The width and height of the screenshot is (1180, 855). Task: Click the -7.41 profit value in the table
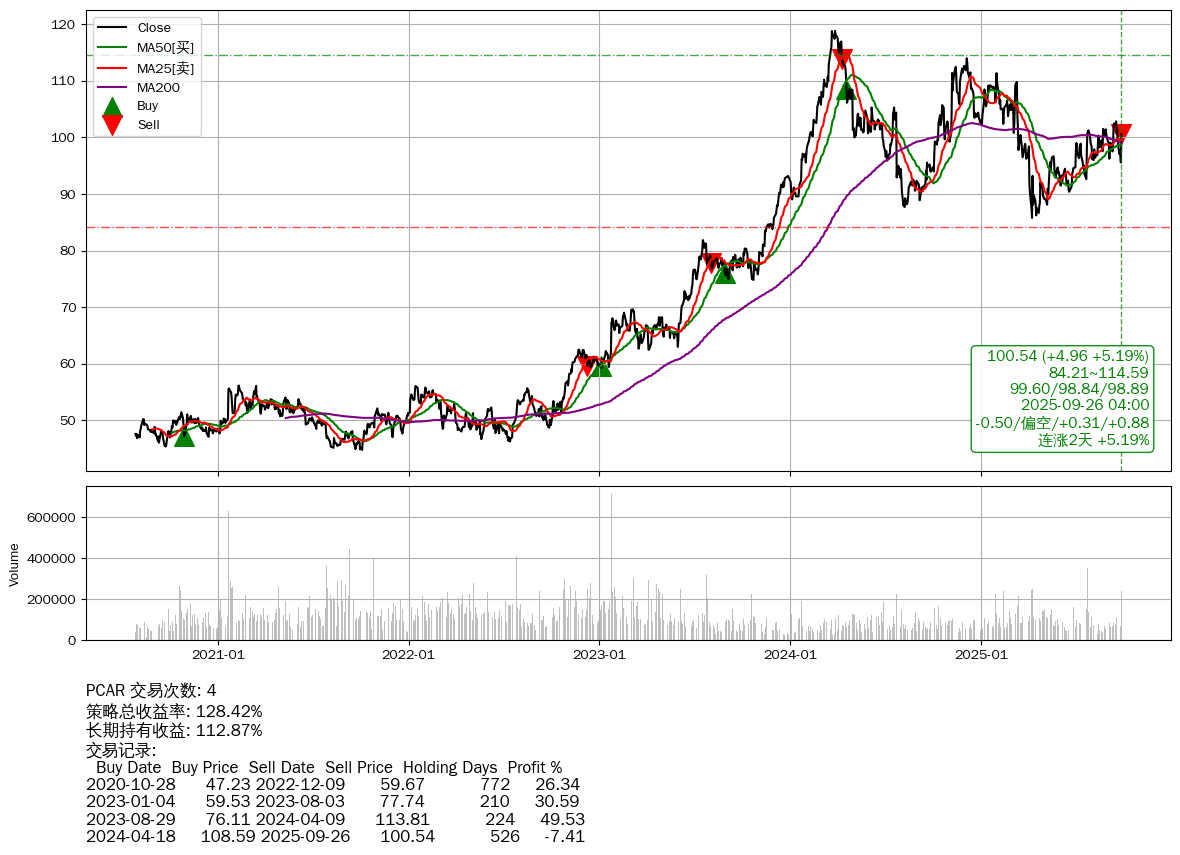(564, 836)
